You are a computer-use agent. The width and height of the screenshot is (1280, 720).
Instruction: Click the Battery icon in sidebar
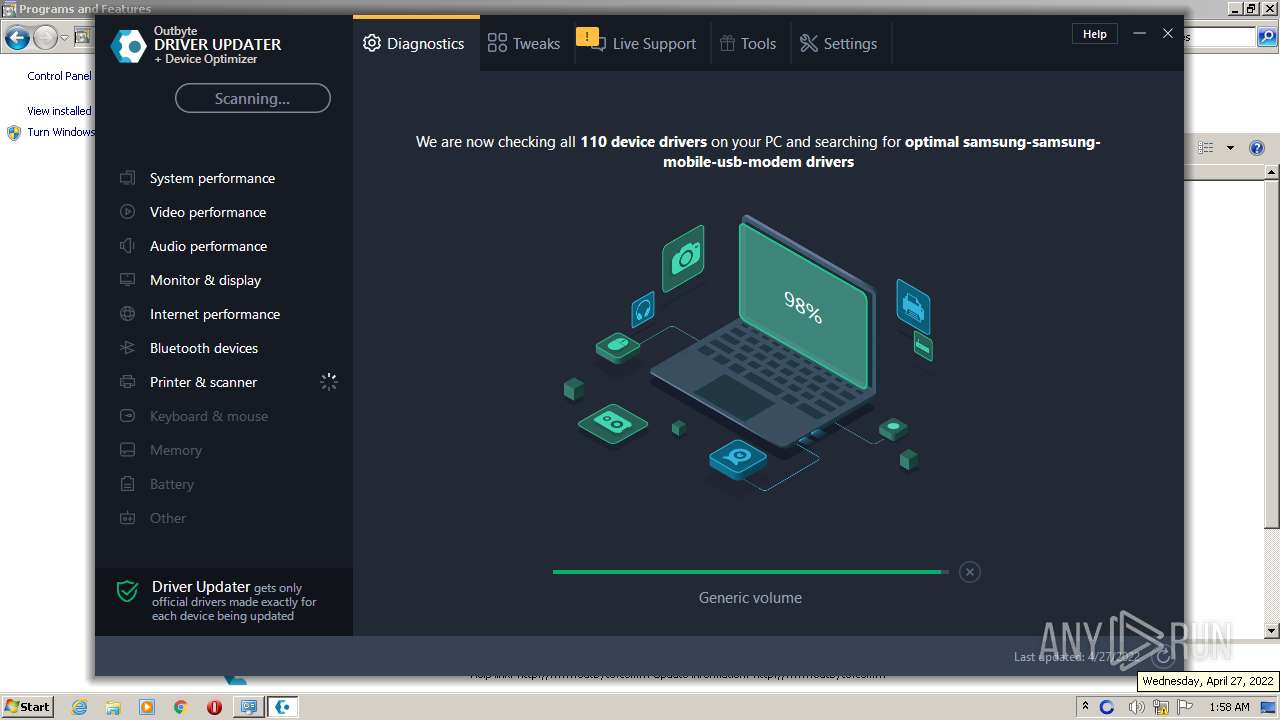127,484
